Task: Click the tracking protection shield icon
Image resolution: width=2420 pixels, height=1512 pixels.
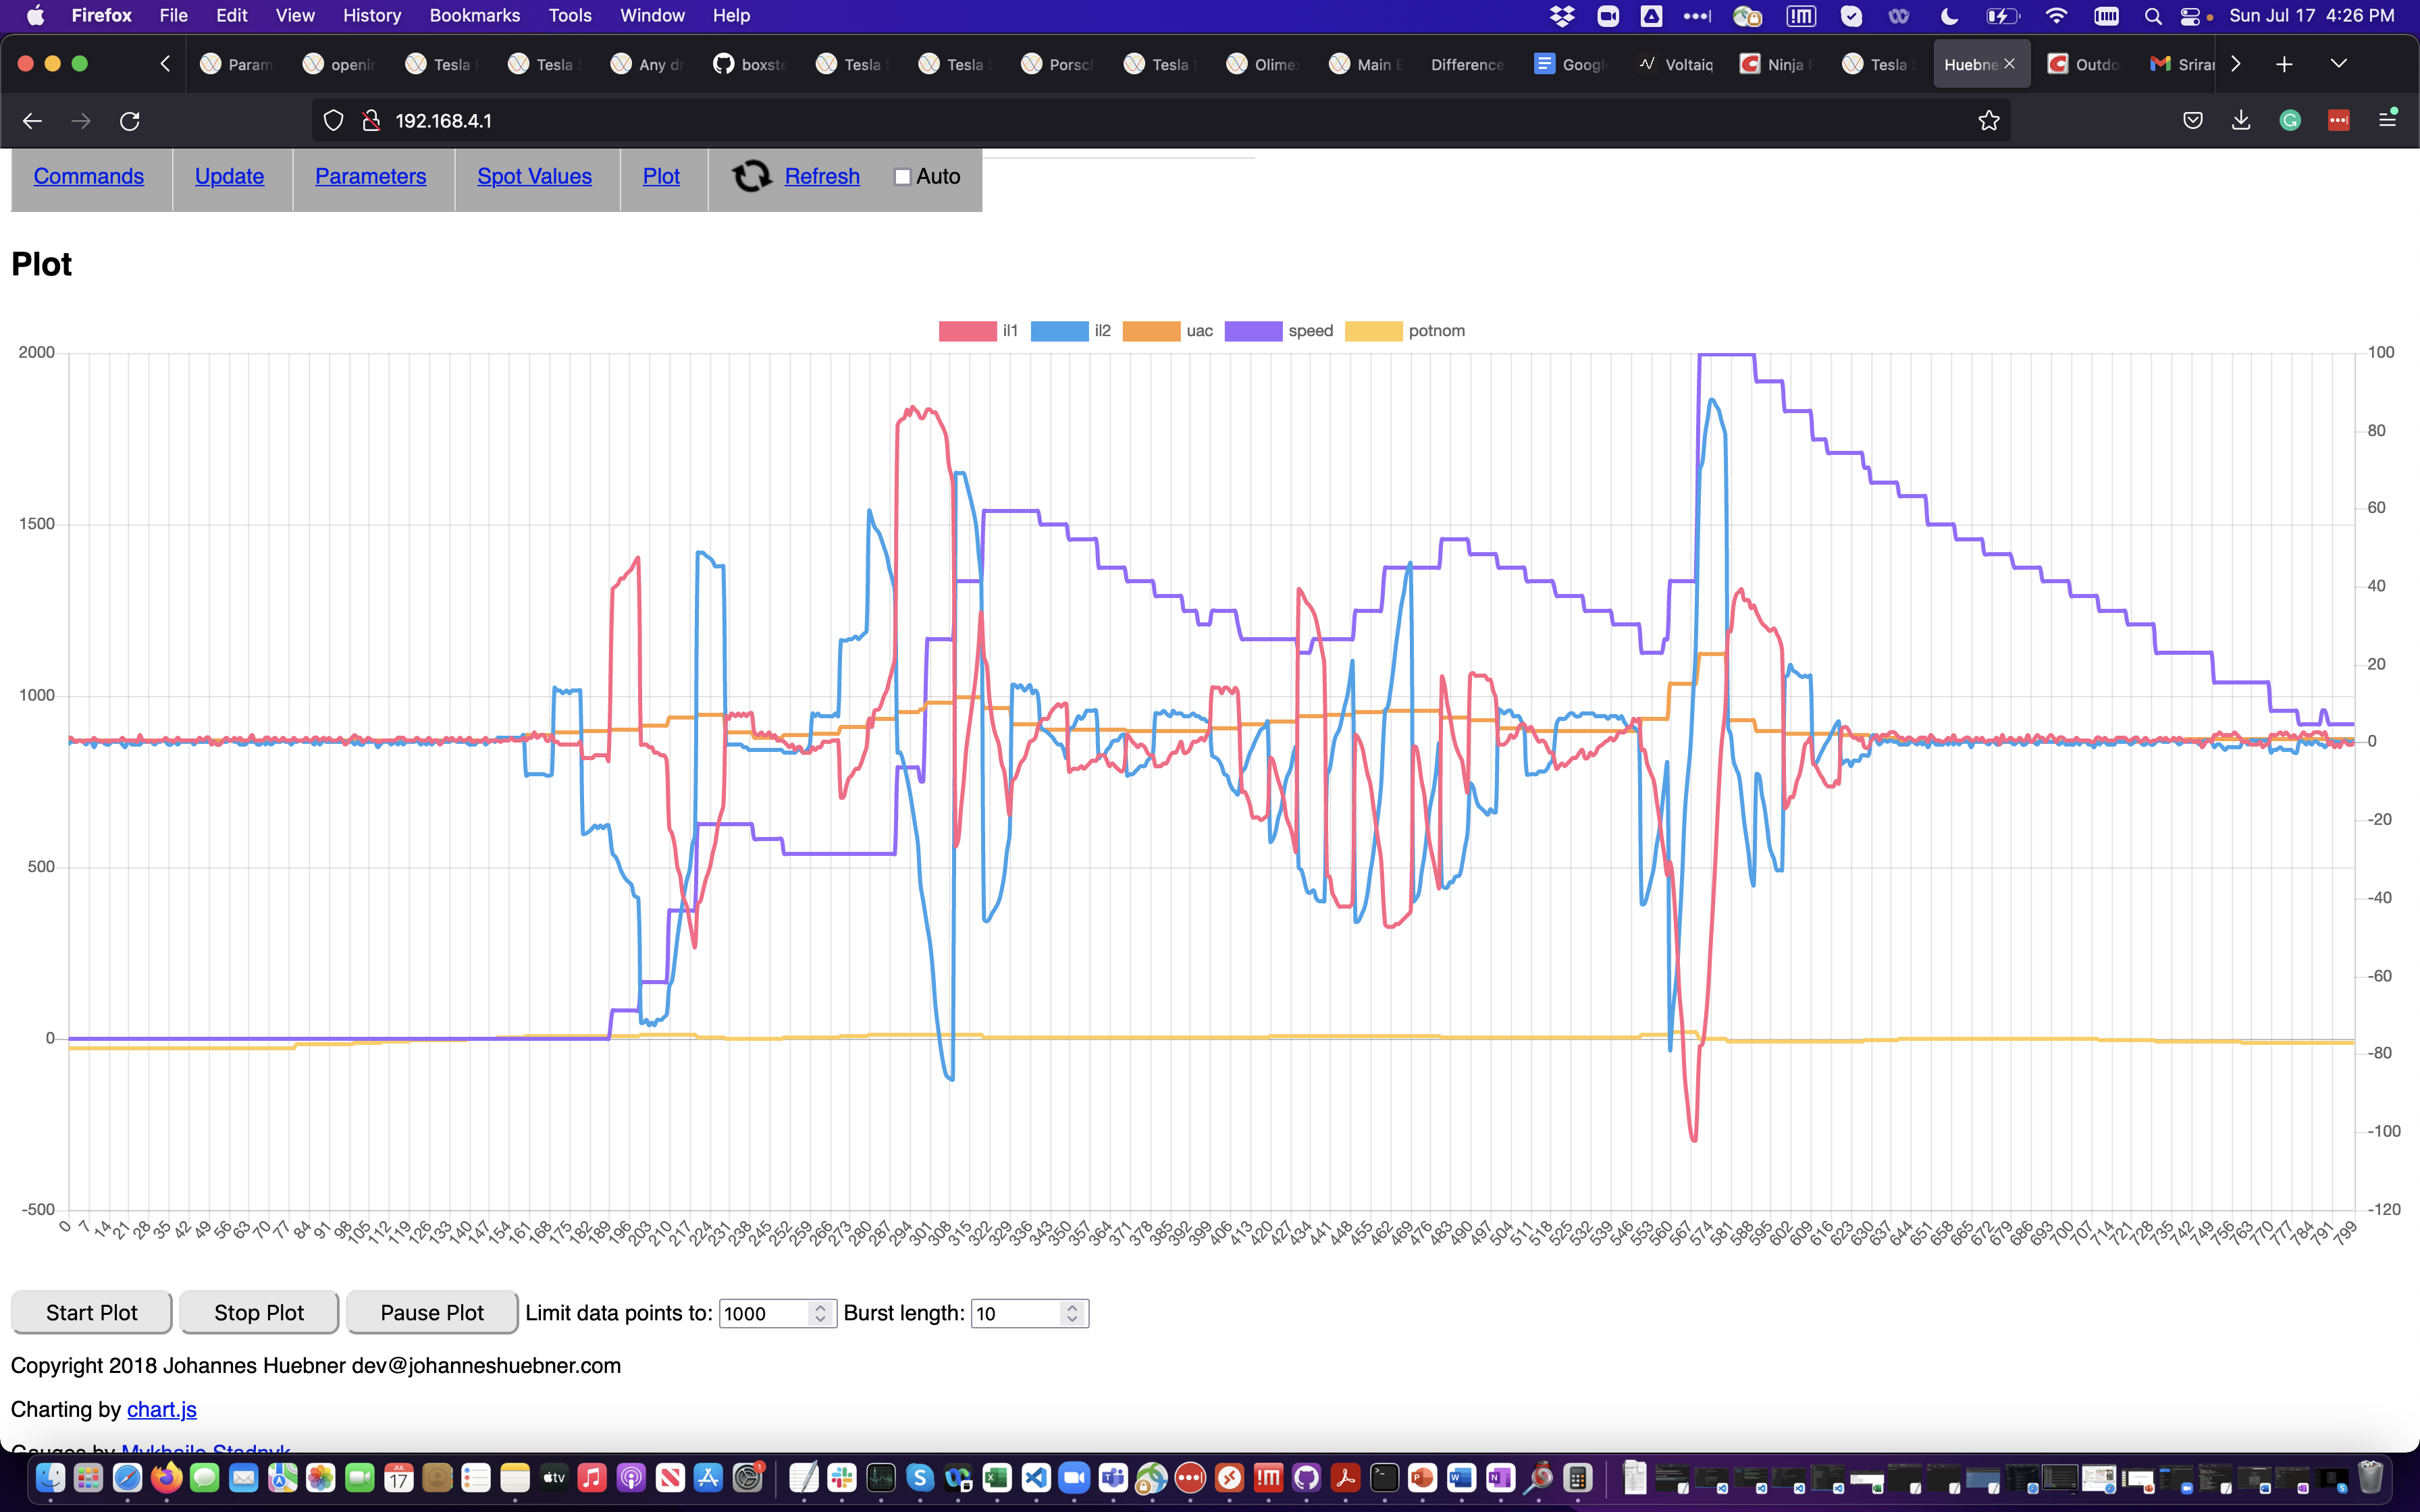Action: [334, 121]
